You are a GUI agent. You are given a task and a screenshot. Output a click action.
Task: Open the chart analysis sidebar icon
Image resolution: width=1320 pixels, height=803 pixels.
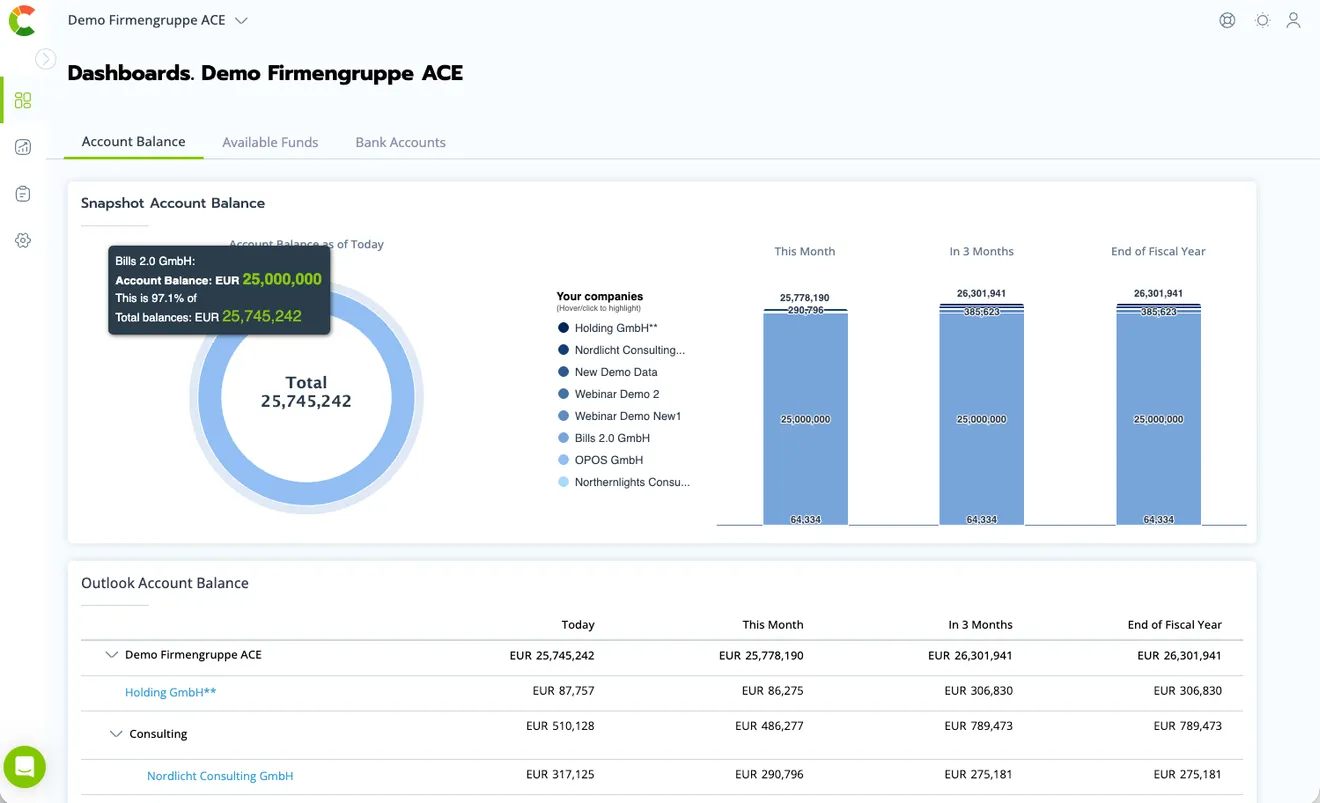[x=23, y=147]
